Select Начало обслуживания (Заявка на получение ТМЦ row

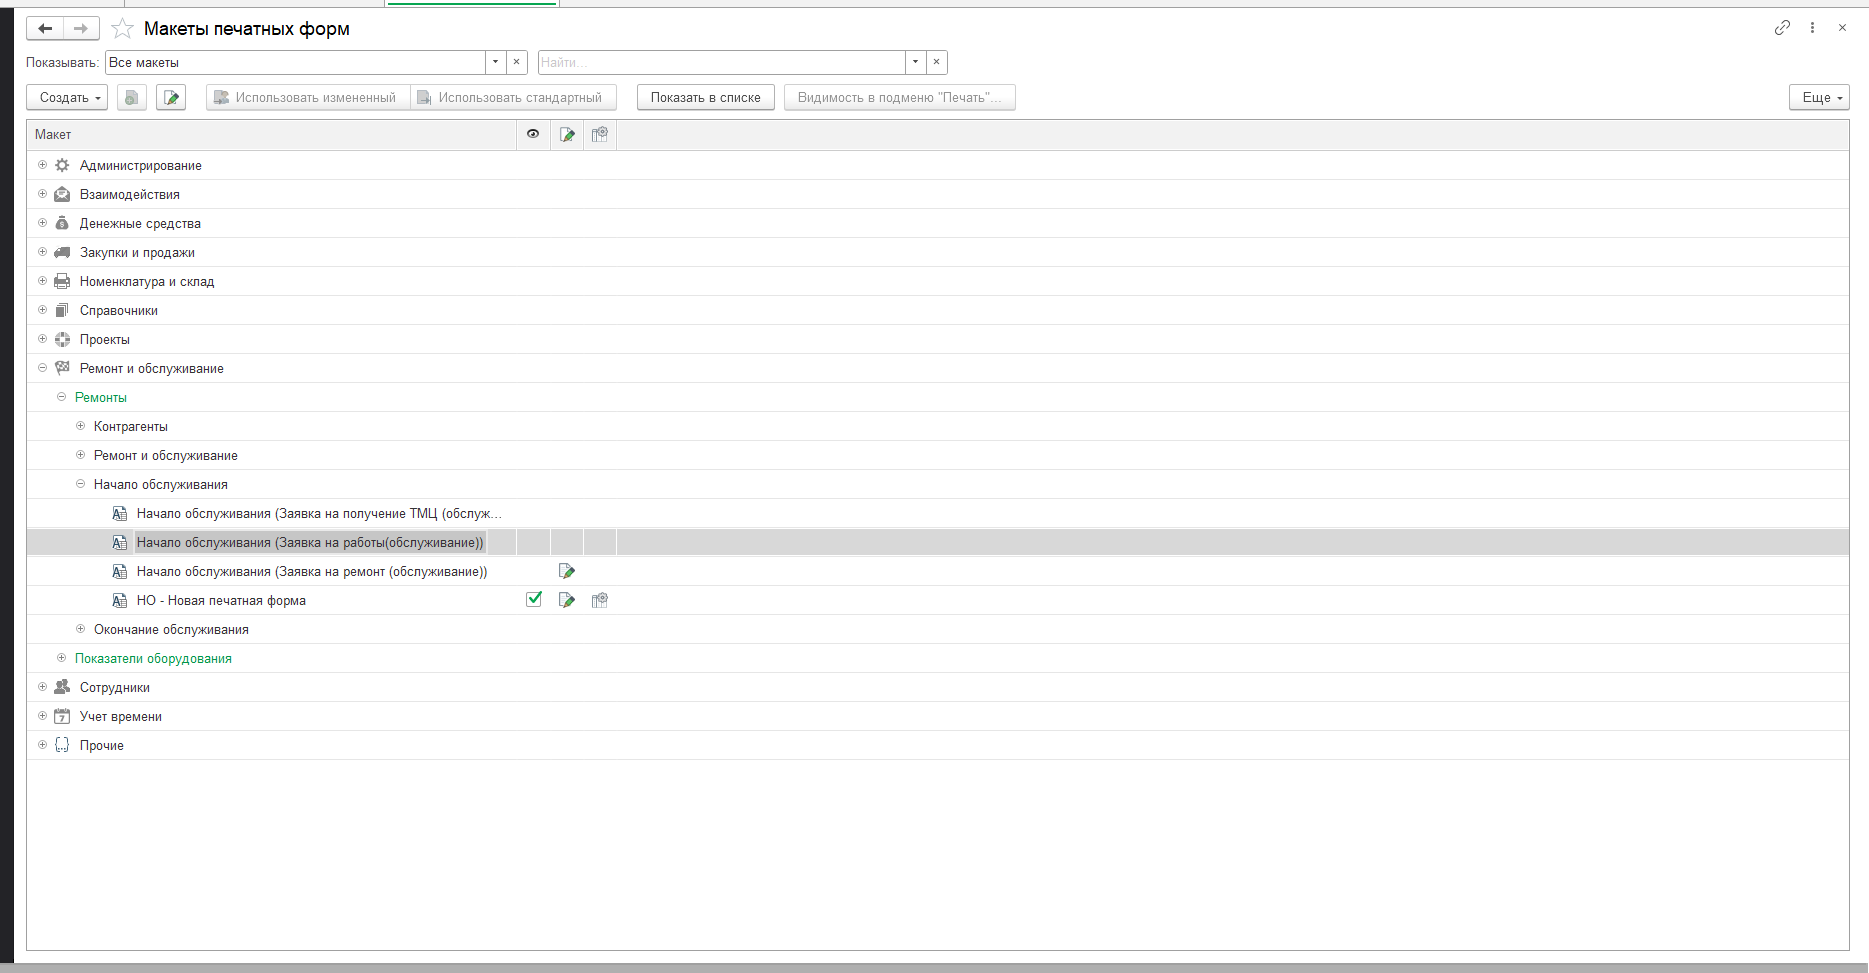coord(319,513)
